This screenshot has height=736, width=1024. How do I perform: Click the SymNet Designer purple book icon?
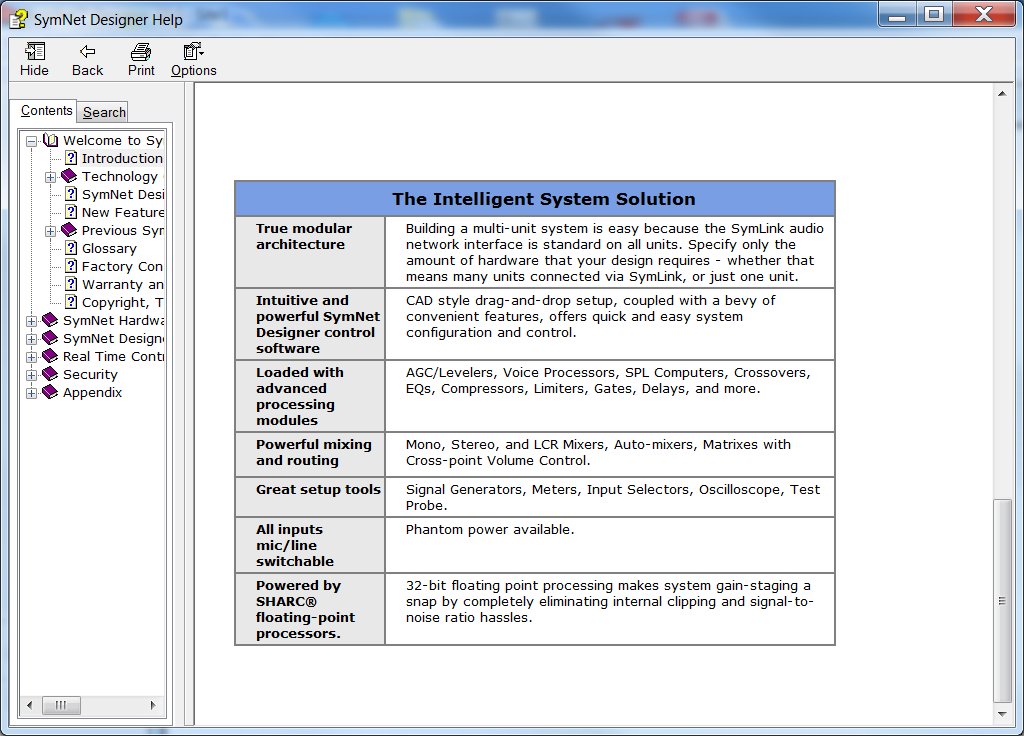point(50,338)
